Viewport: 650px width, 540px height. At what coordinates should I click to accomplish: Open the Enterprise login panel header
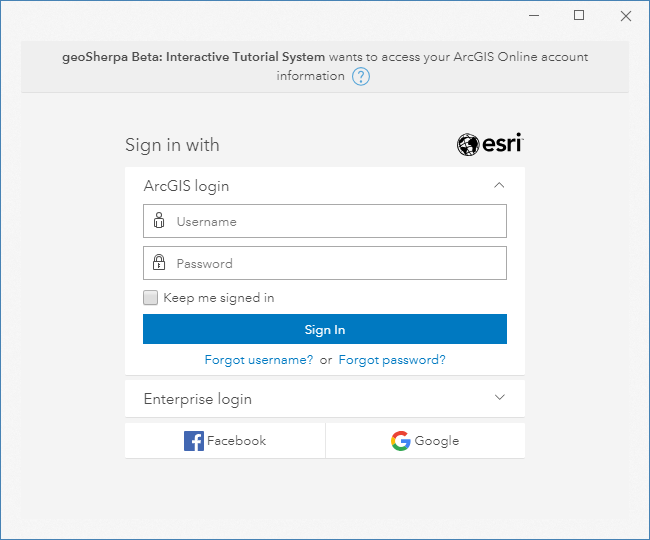[325, 399]
